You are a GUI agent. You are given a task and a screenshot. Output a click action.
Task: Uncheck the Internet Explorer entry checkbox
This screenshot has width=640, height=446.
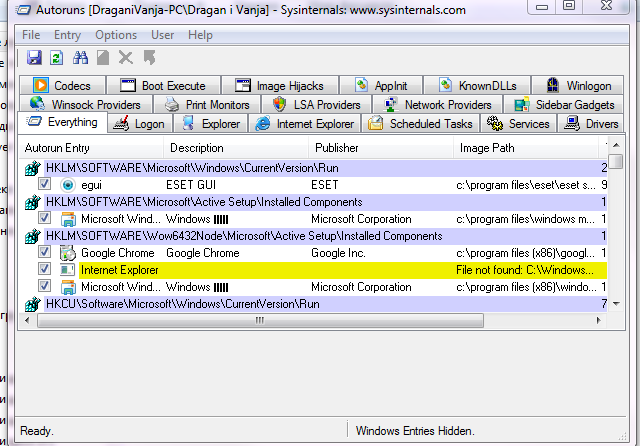click(44, 268)
